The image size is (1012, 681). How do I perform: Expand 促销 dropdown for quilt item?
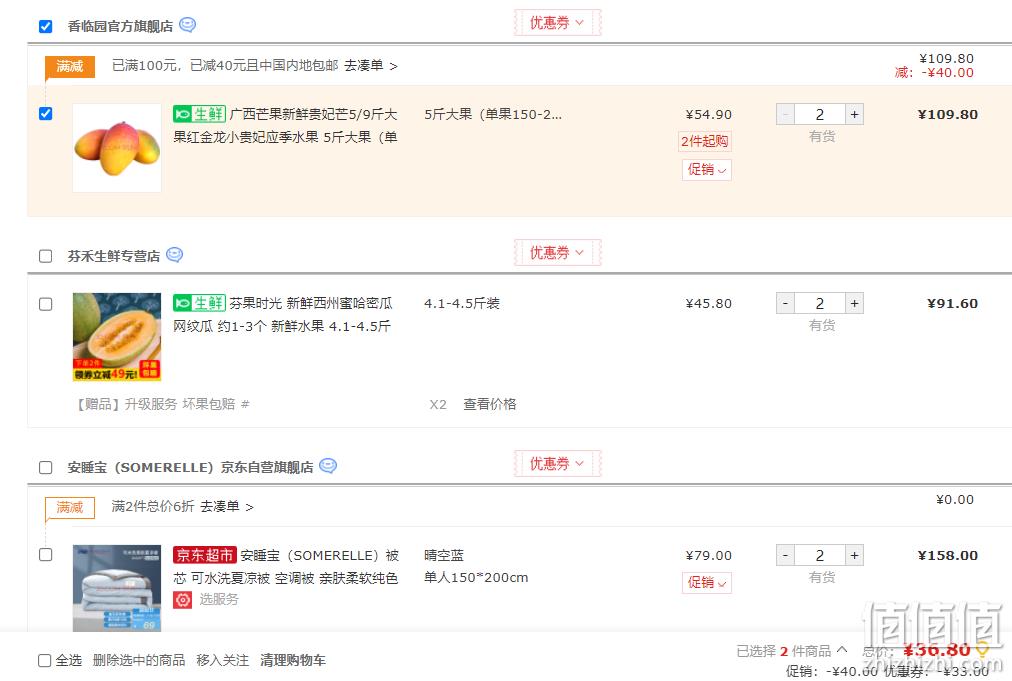(x=707, y=583)
